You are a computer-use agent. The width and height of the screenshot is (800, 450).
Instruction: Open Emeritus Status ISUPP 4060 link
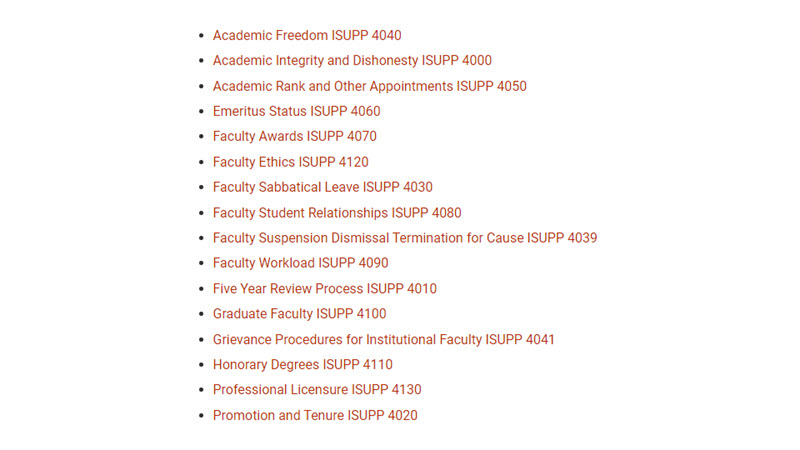(x=296, y=111)
